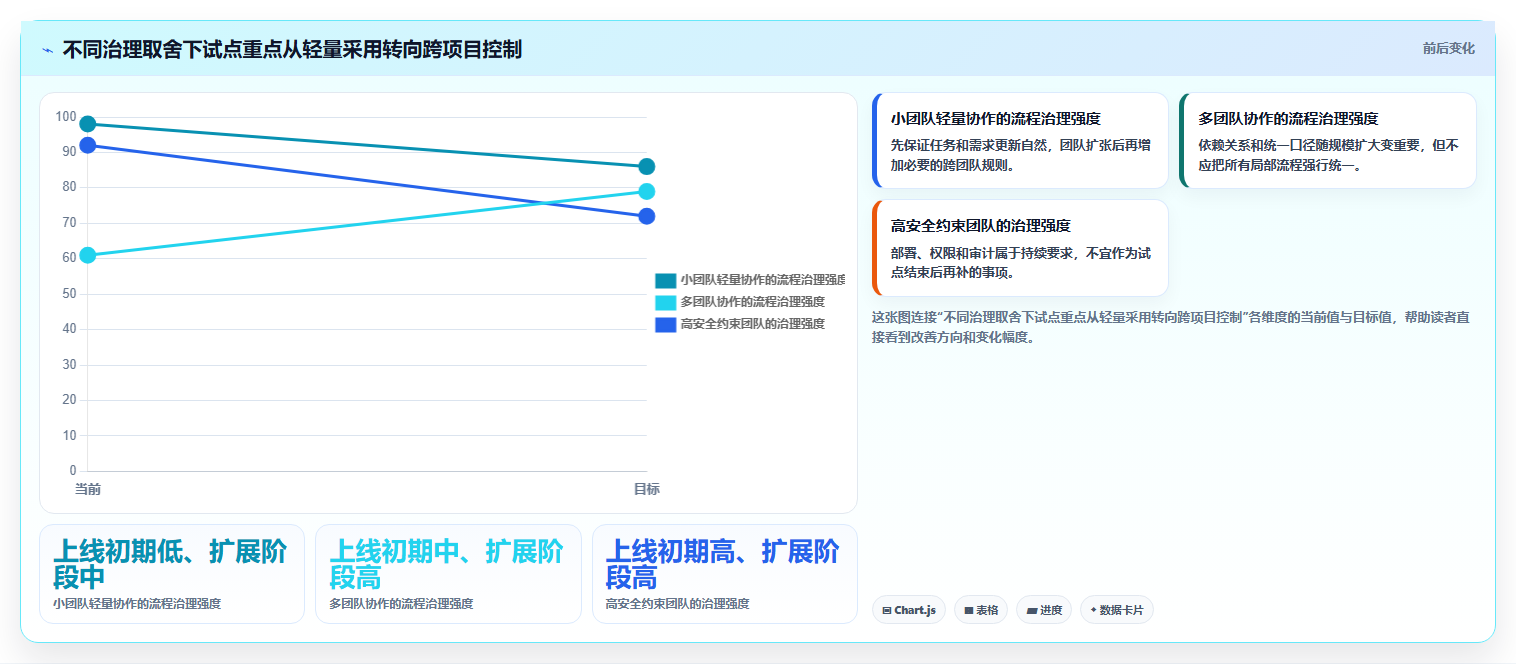Select the teal data point at 当前 value 98
The width and height of the screenshot is (1516, 664).
88,124
